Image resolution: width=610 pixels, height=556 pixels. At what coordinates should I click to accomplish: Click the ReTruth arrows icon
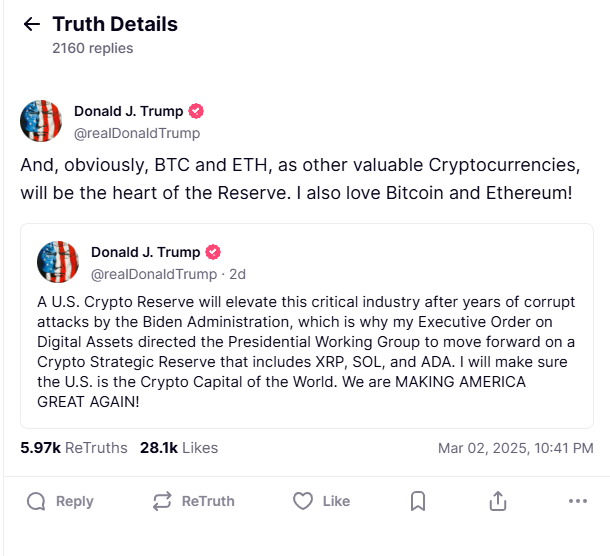[162, 501]
